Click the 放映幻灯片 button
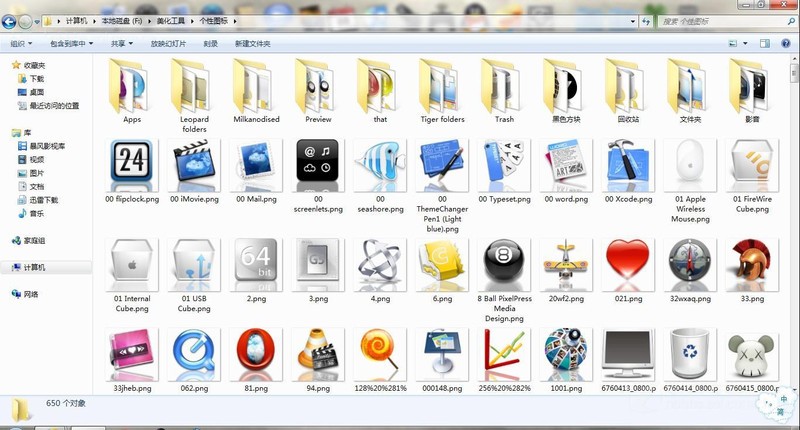The image size is (800, 430). click(x=168, y=44)
